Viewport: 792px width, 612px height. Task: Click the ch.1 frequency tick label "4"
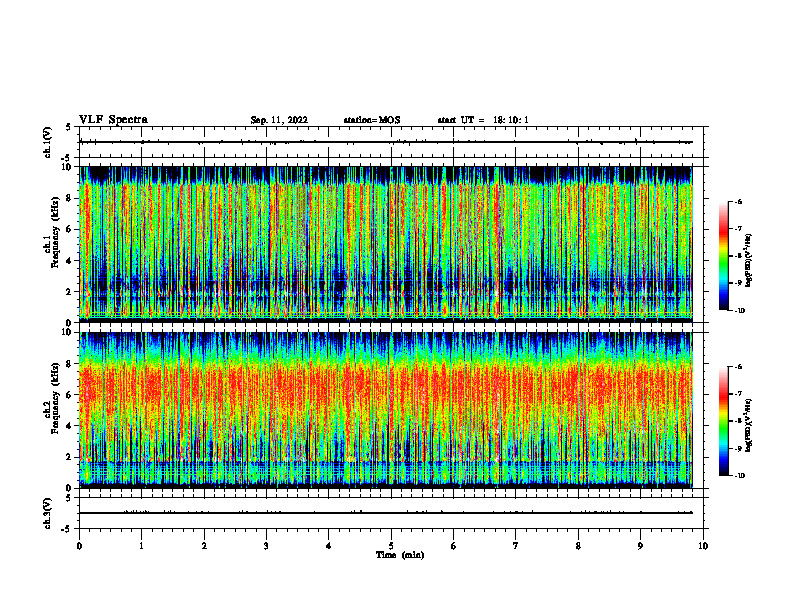click(70, 261)
